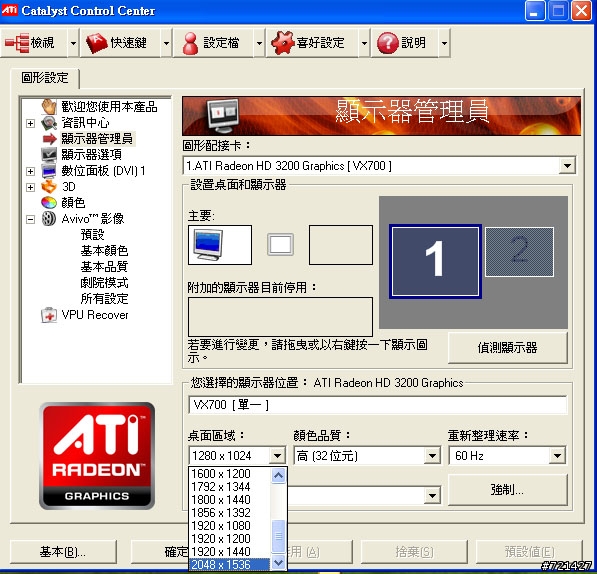The width and height of the screenshot is (597, 574).
Task: Choose 2048 x 1536 resolution
Action: point(230,564)
